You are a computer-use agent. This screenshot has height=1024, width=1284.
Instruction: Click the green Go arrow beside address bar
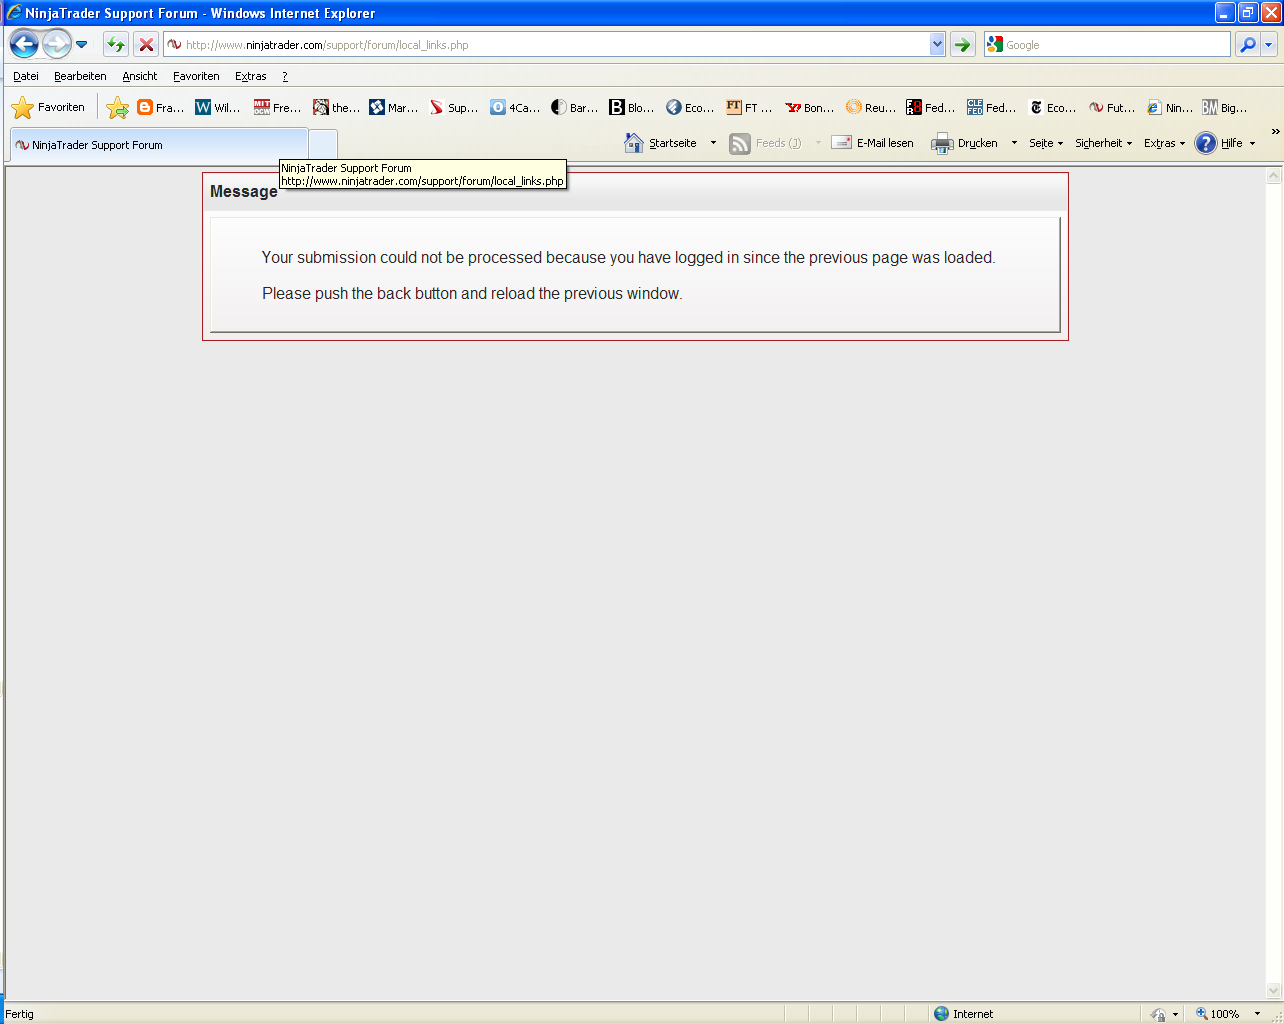962,45
